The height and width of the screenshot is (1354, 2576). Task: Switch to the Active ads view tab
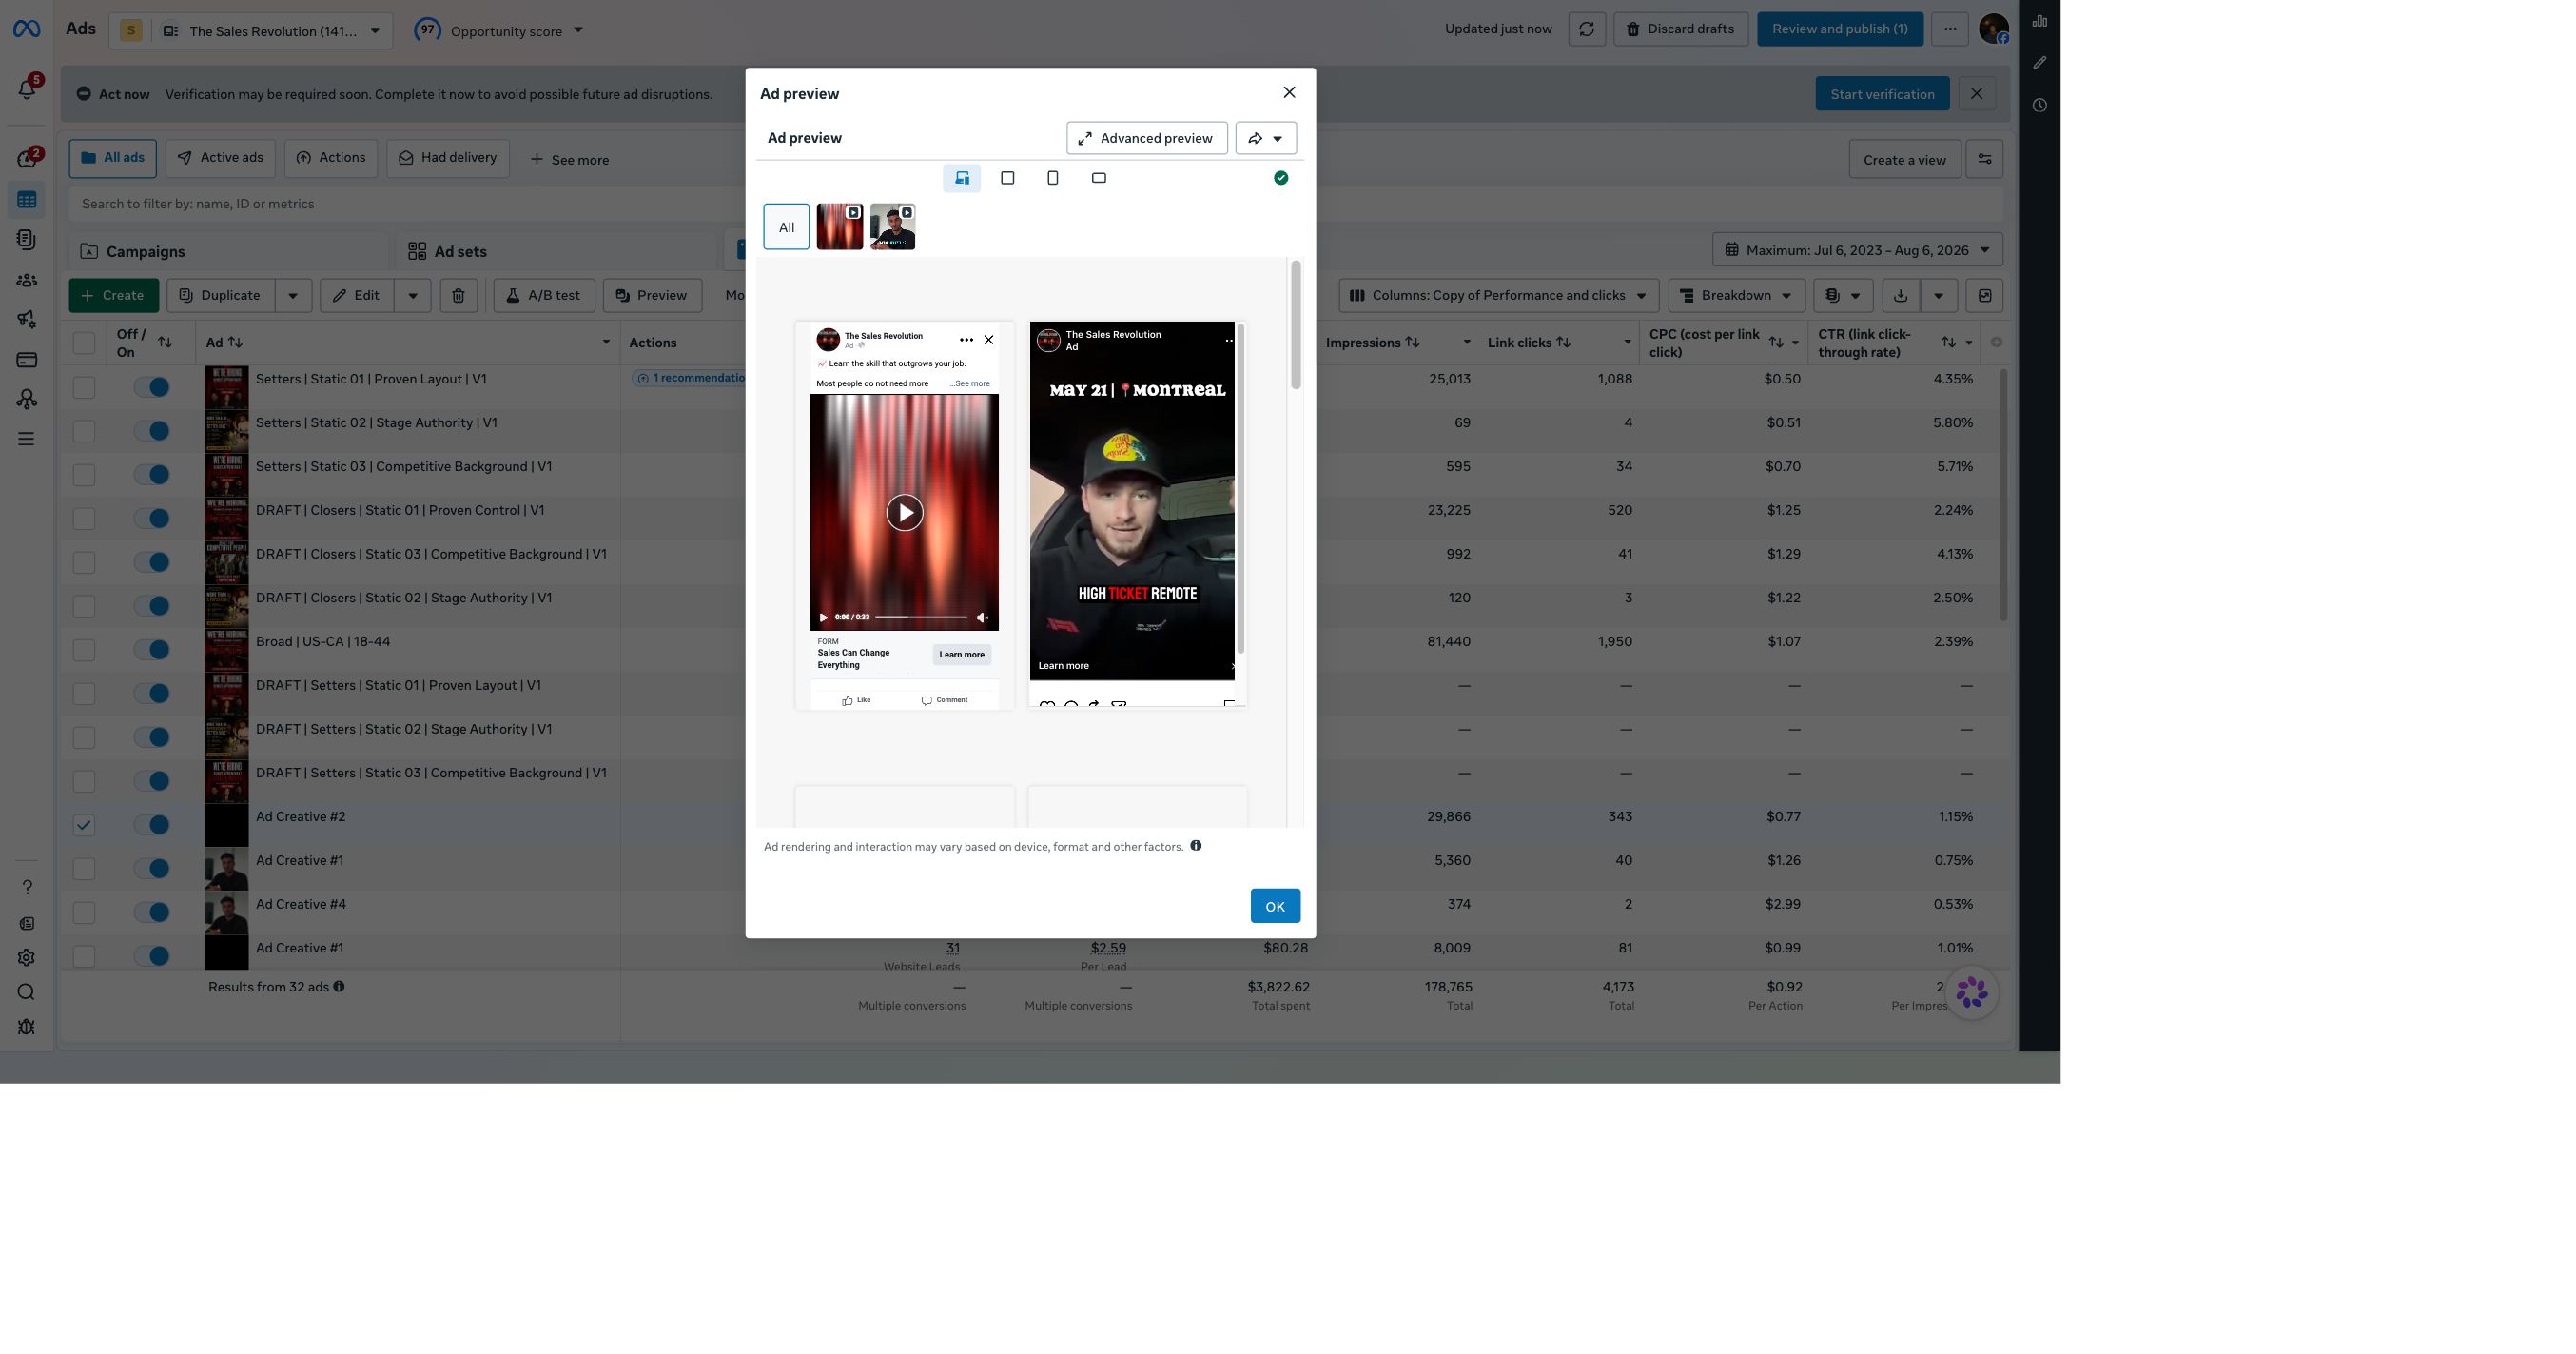tap(220, 158)
